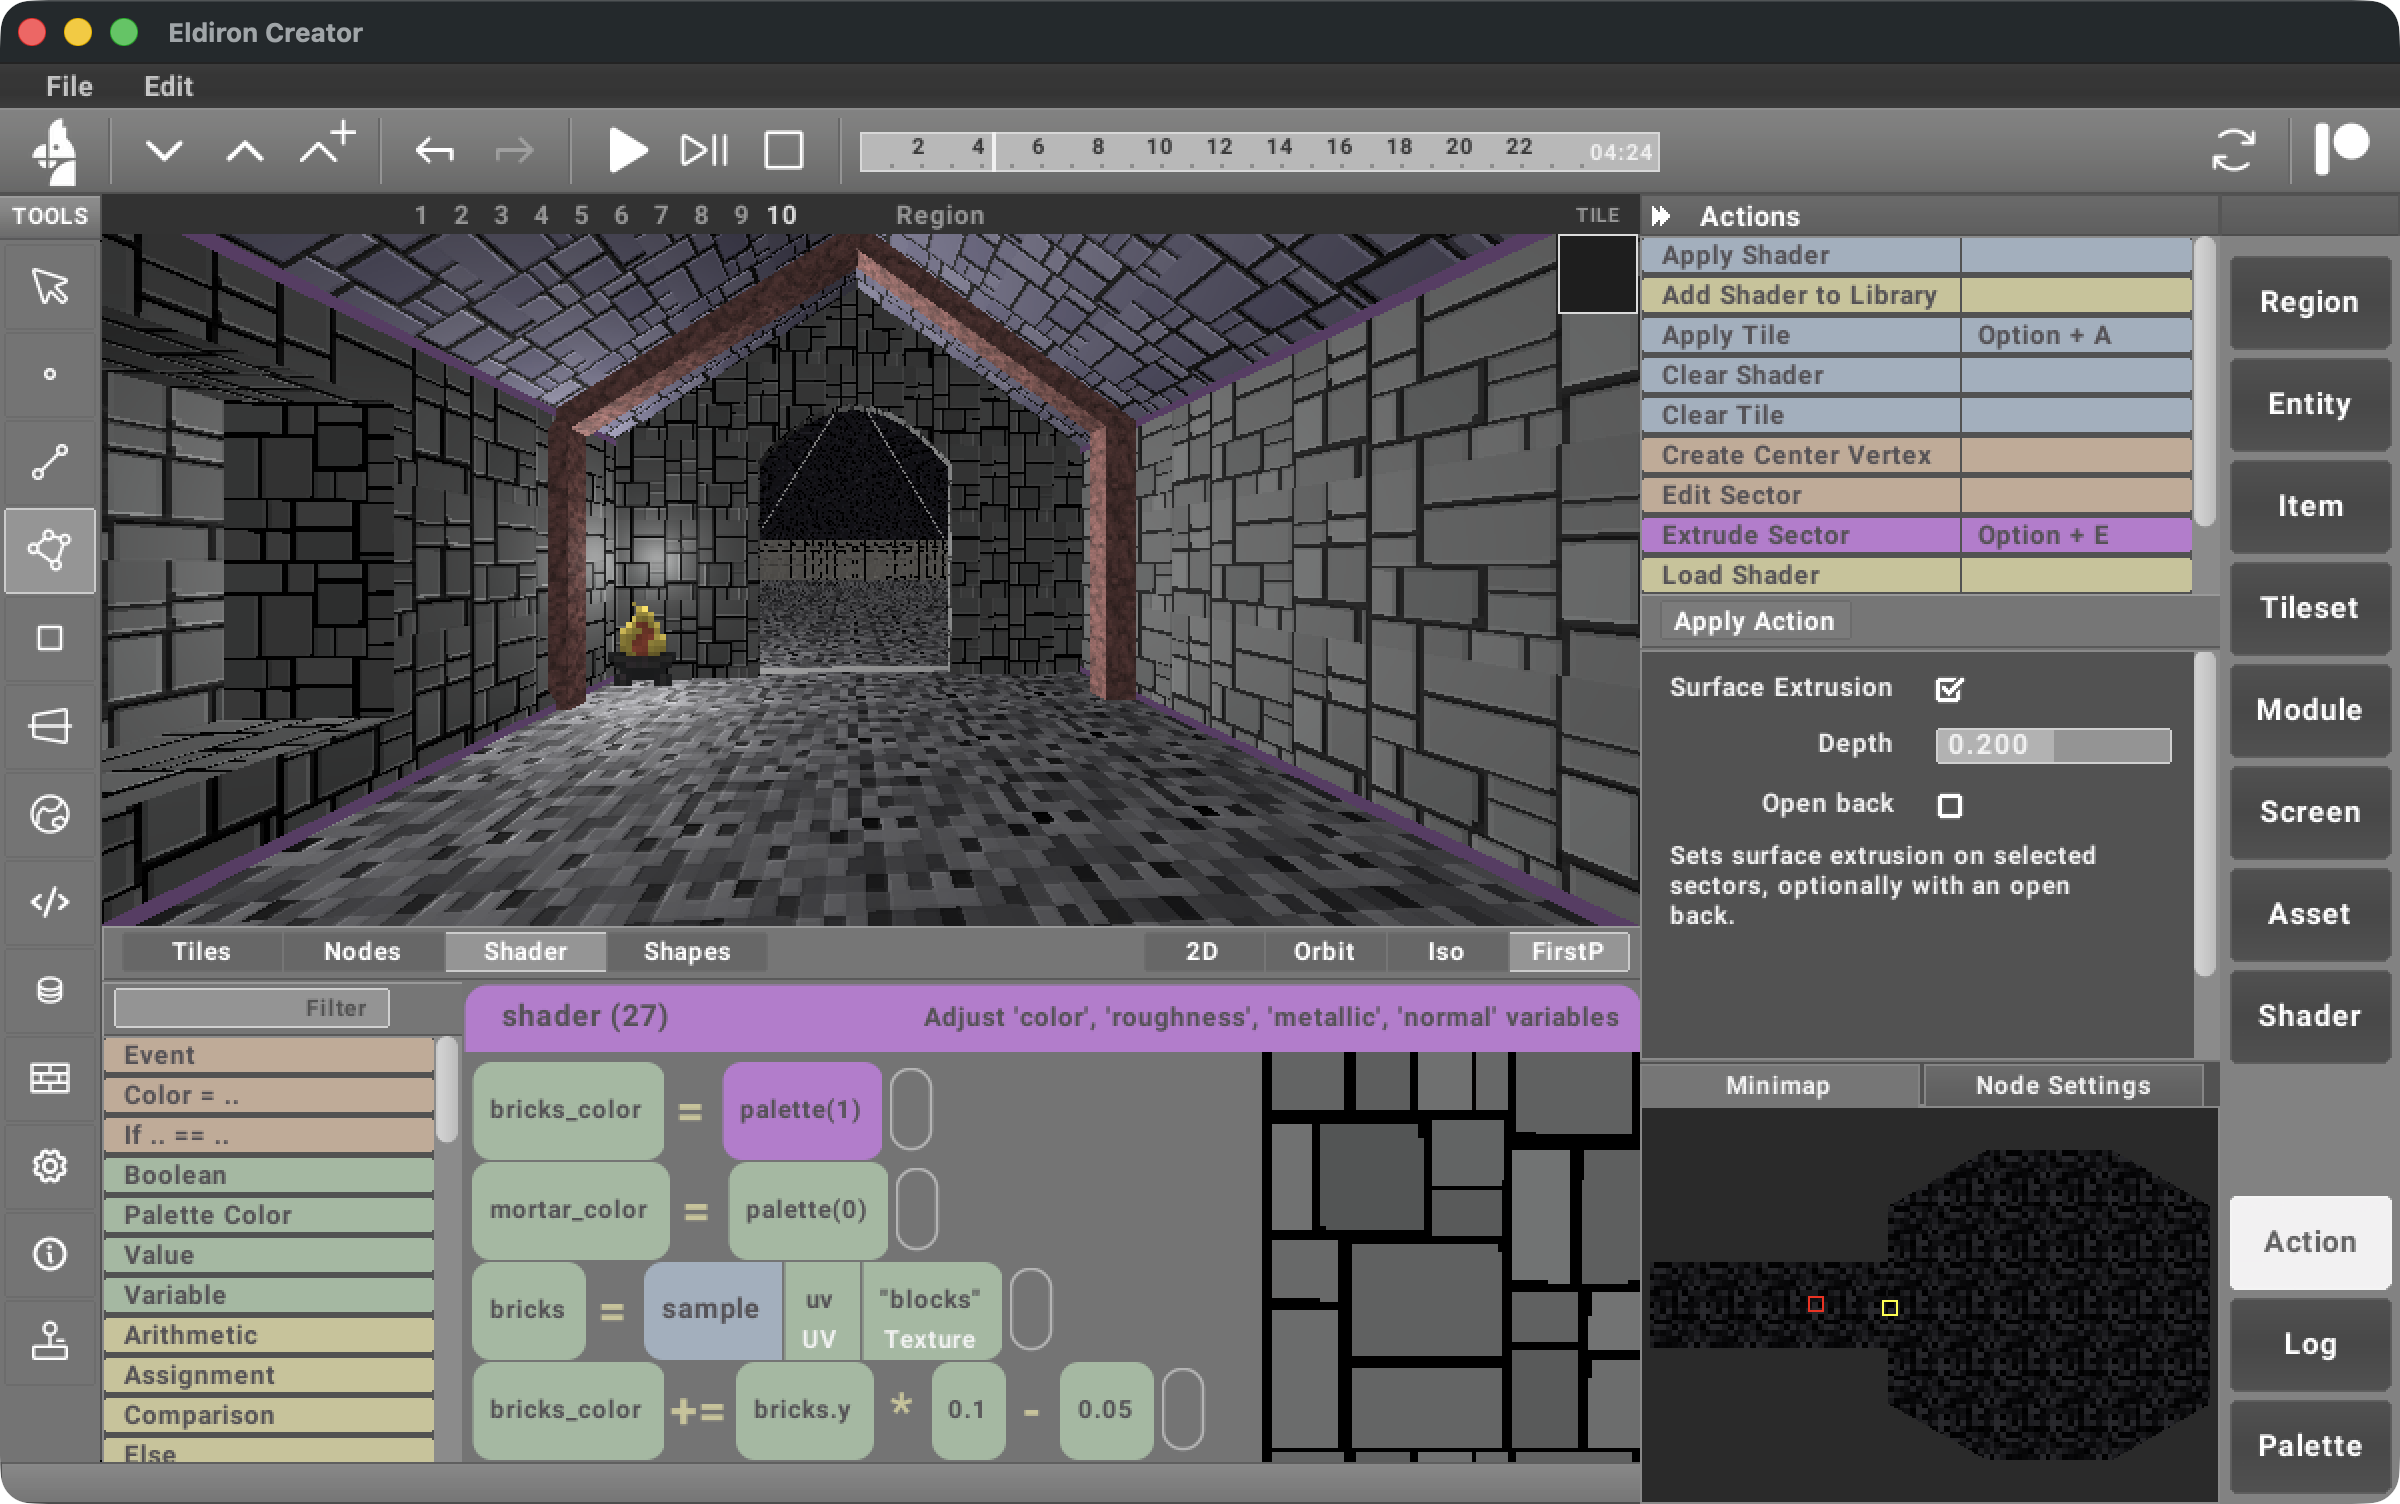Select the world/globe tool
This screenshot has width=2400, height=1504.
(50, 814)
